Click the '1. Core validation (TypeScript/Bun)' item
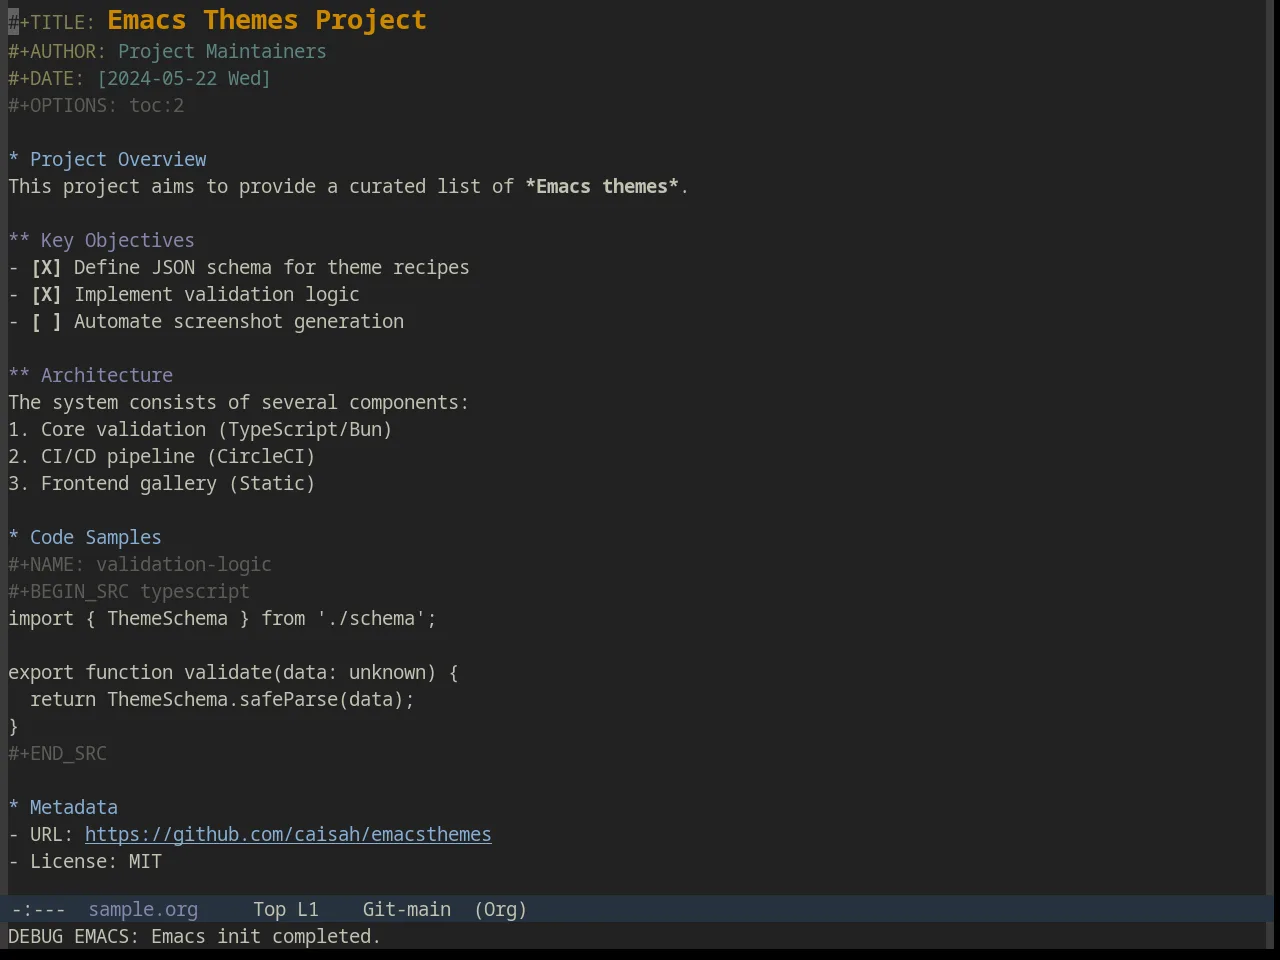 point(200,430)
